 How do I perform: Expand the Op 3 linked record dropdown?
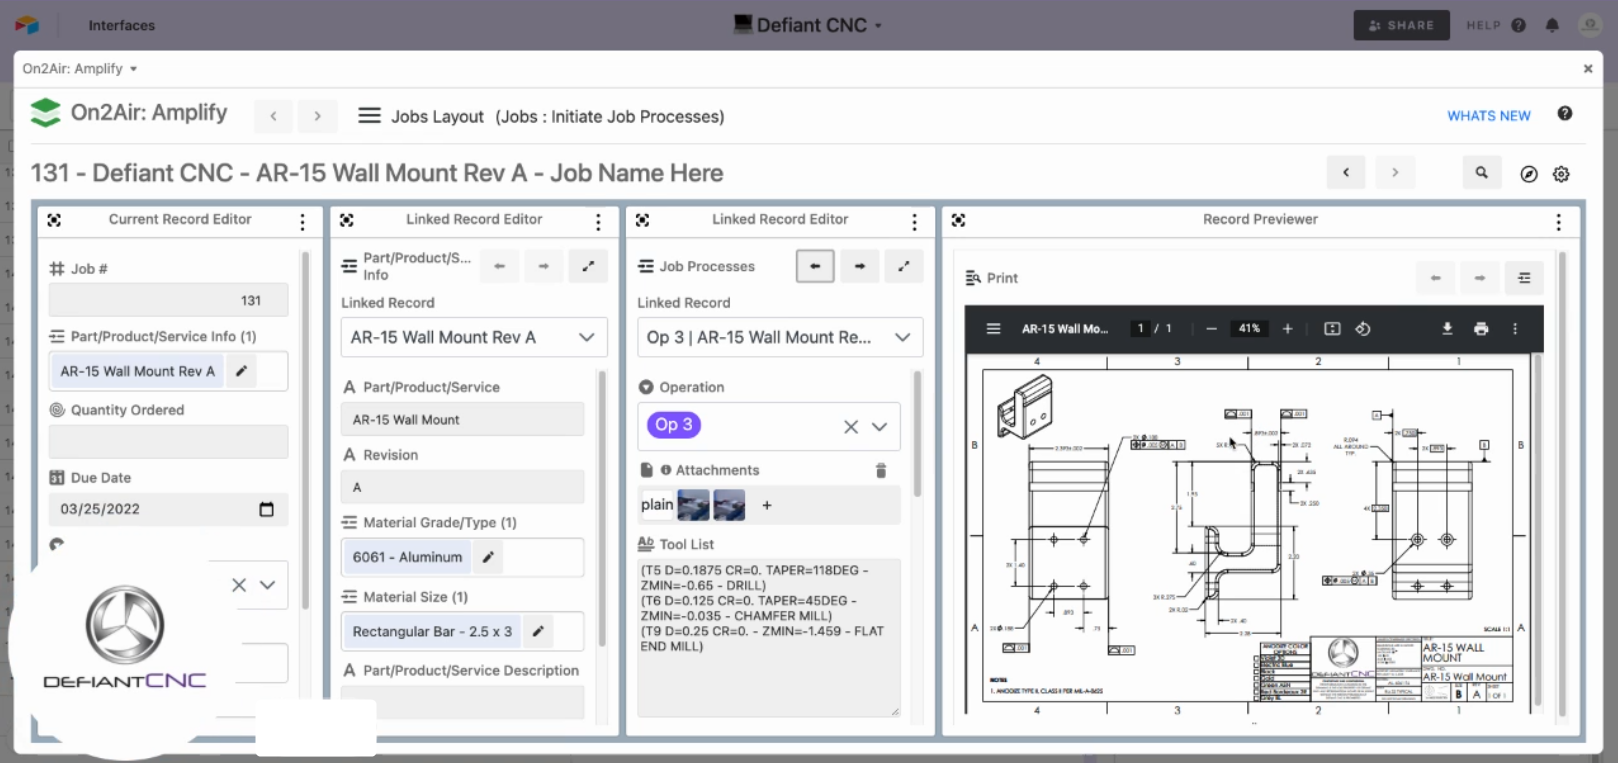[902, 338]
